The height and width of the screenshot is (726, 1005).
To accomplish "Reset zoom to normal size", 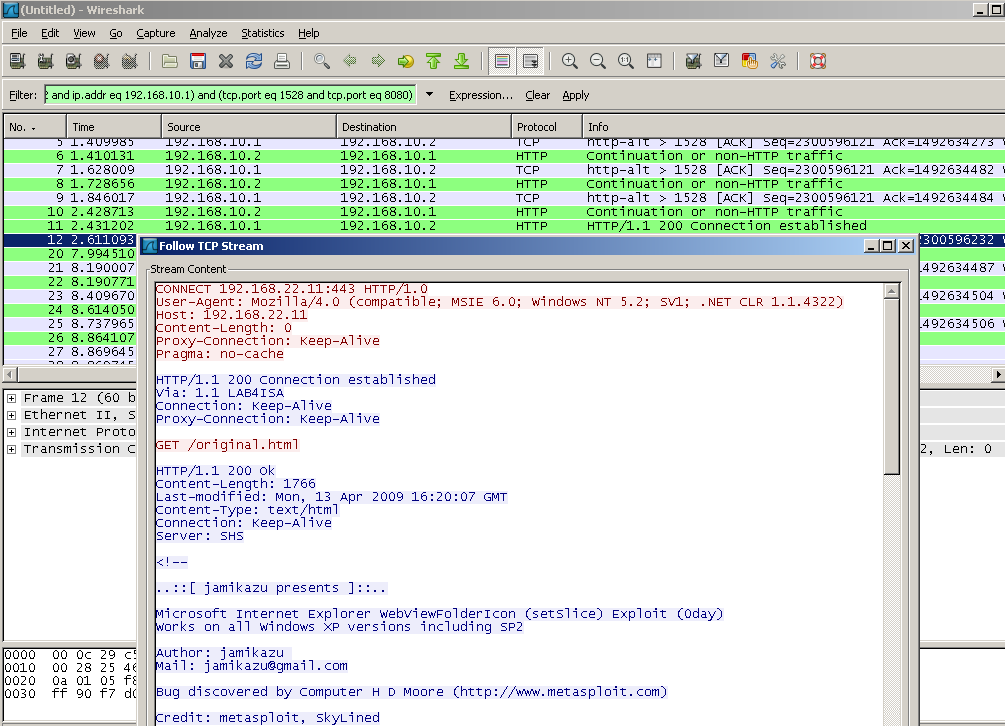I will (626, 62).
